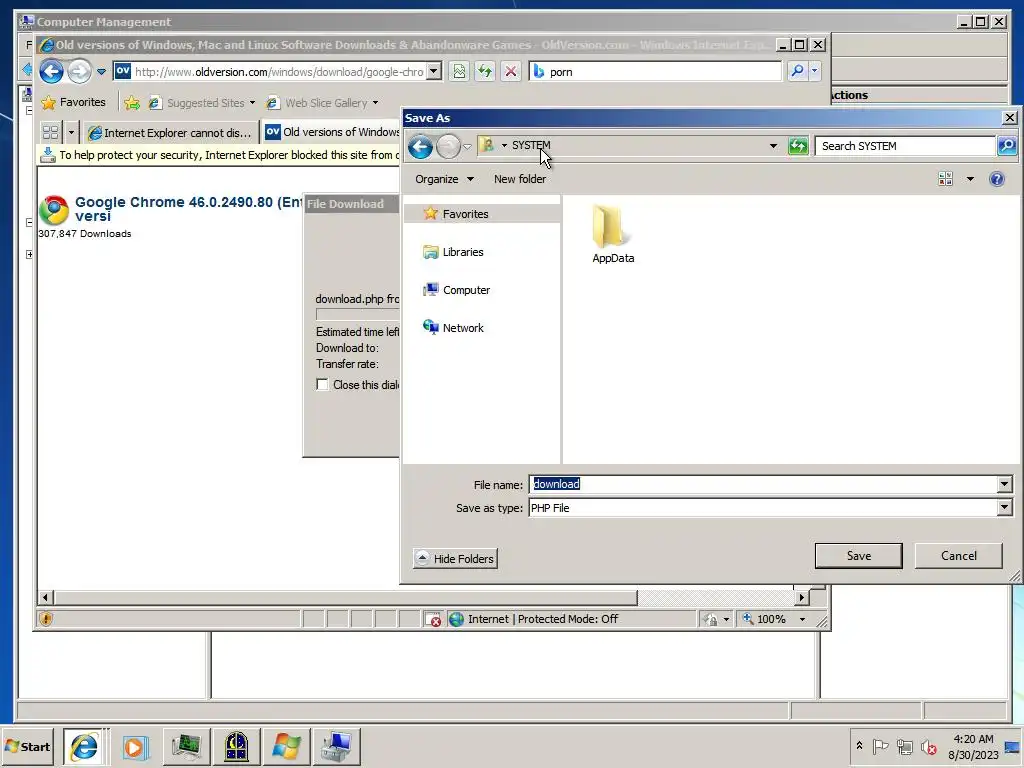
Task: Click the red stop icon in Internet Explorer
Action: tap(511, 71)
